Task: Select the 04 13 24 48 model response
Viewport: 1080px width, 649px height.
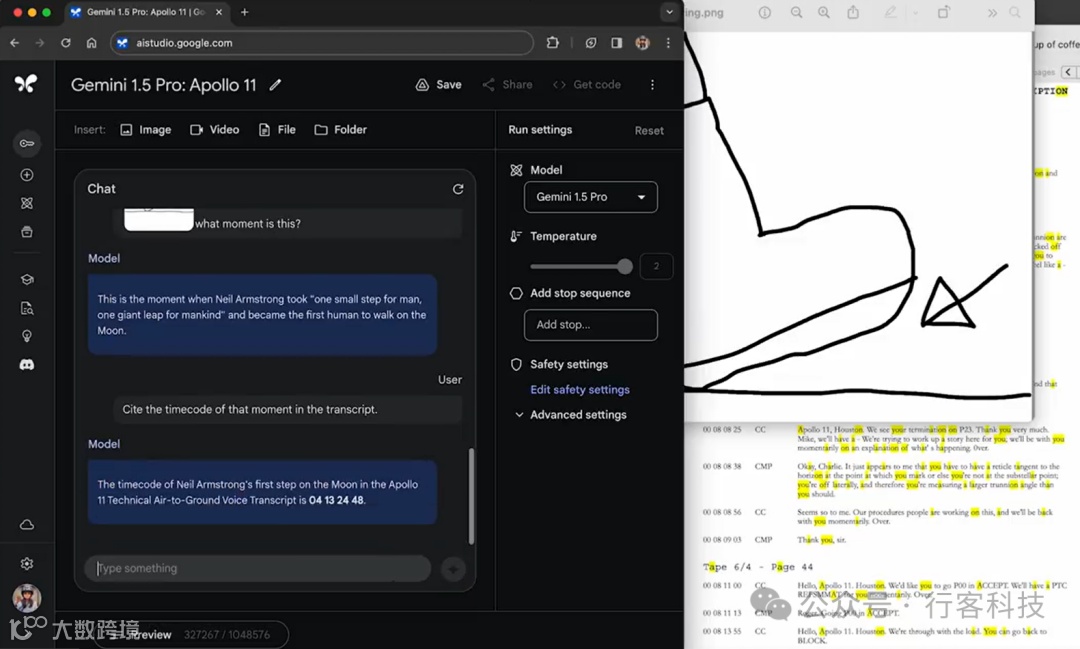Action: click(262, 492)
